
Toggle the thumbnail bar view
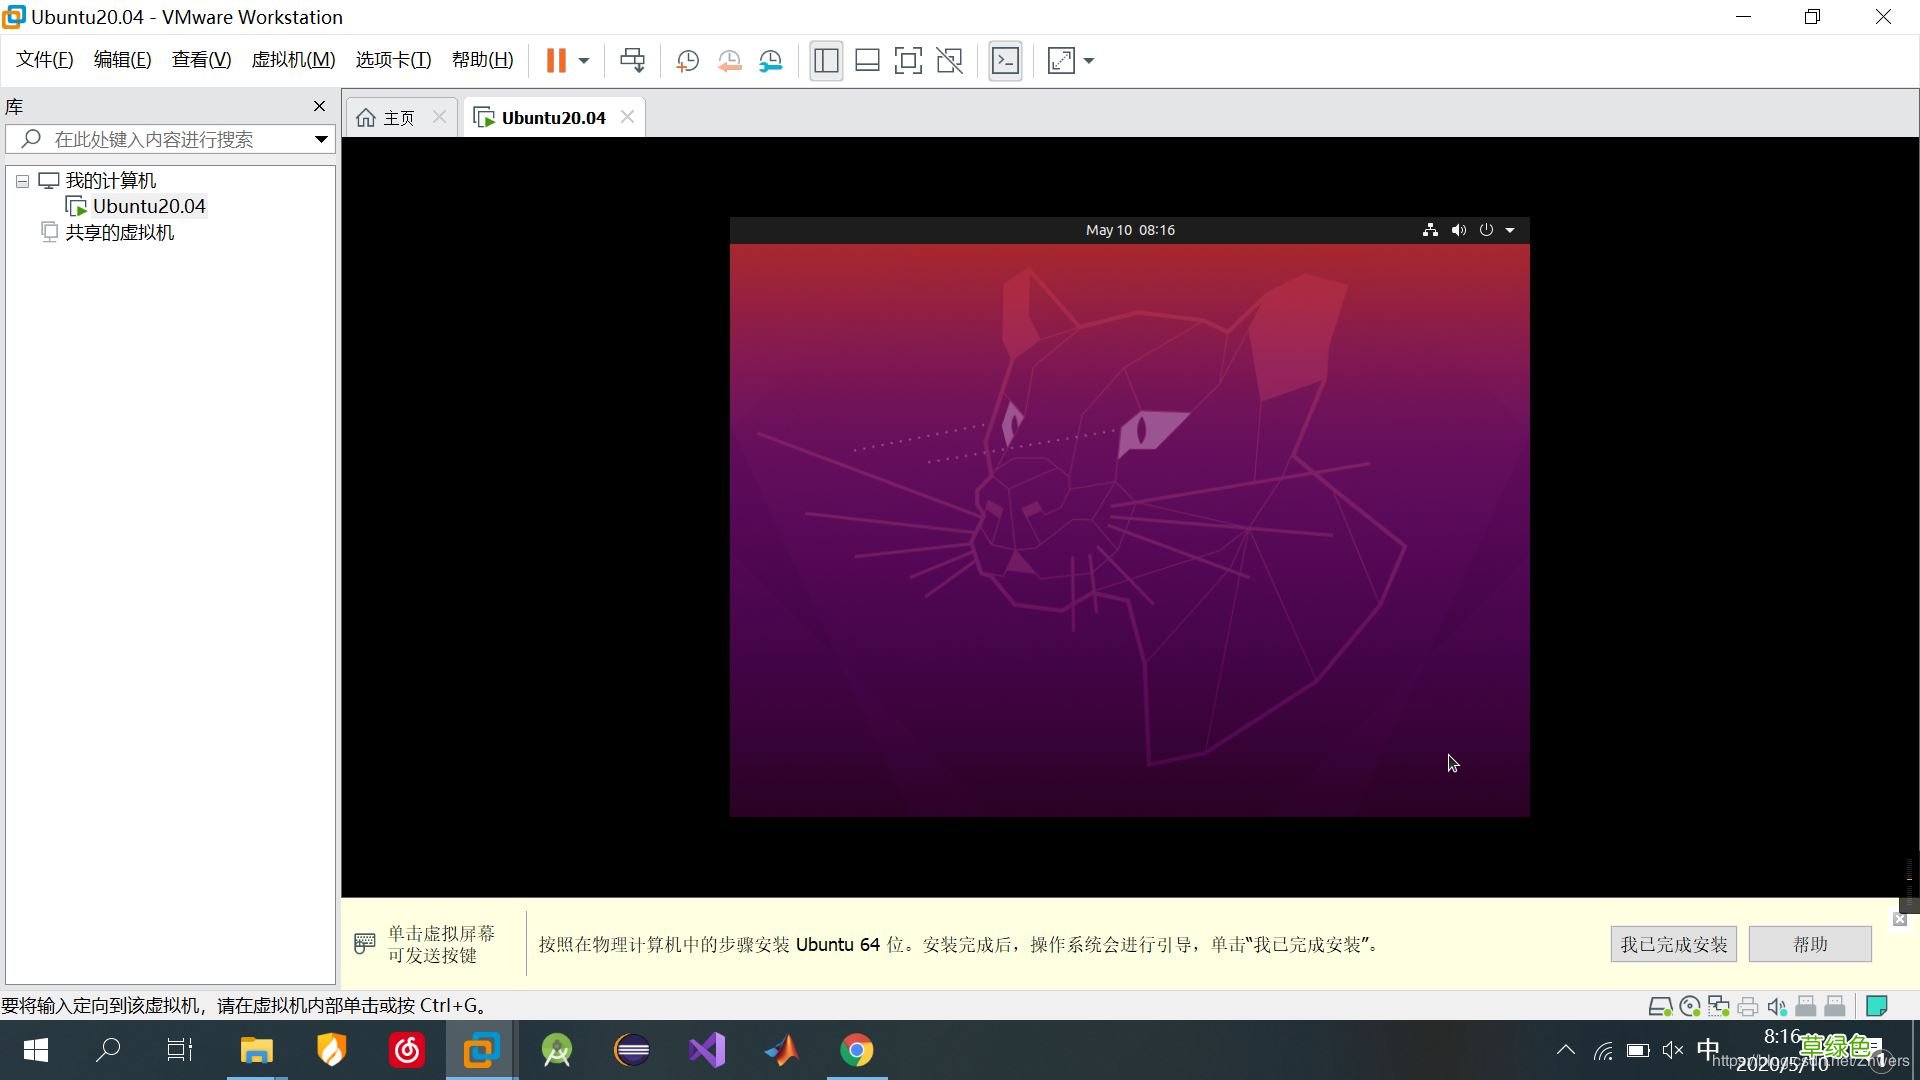click(x=867, y=61)
